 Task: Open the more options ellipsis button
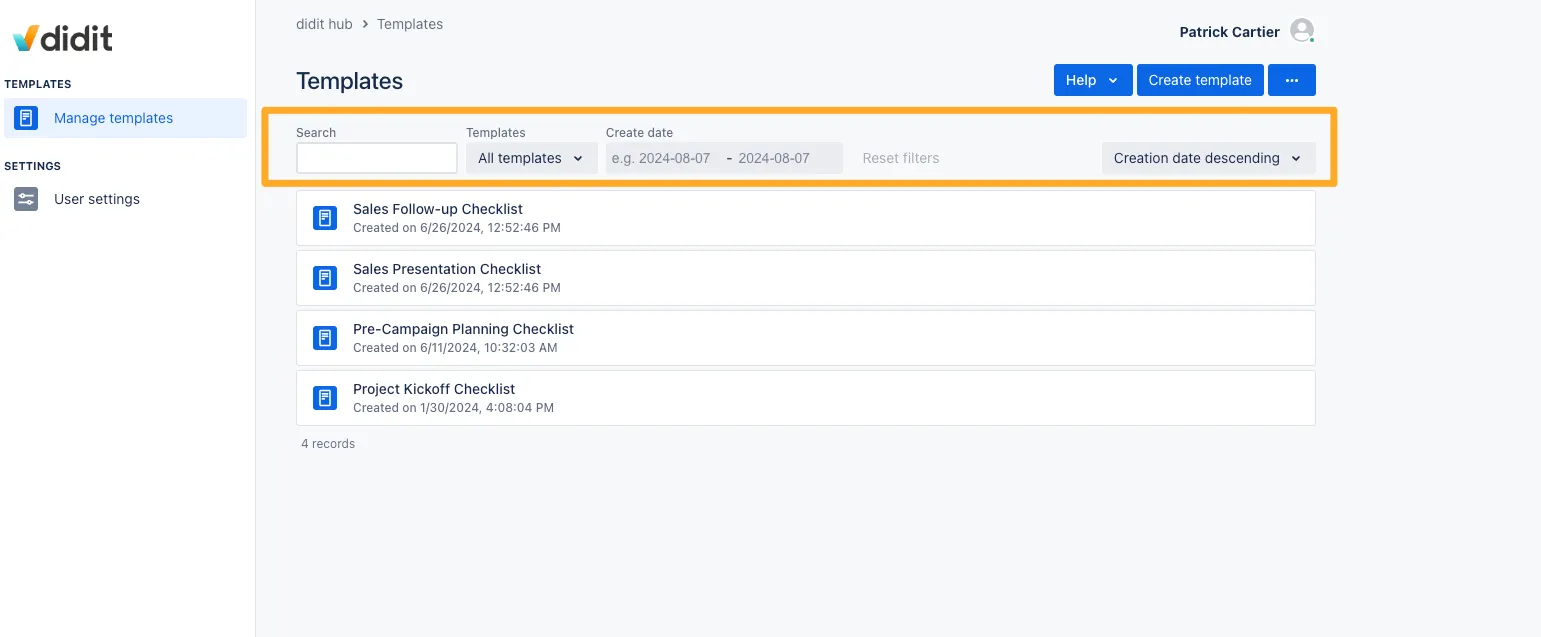pos(1292,80)
